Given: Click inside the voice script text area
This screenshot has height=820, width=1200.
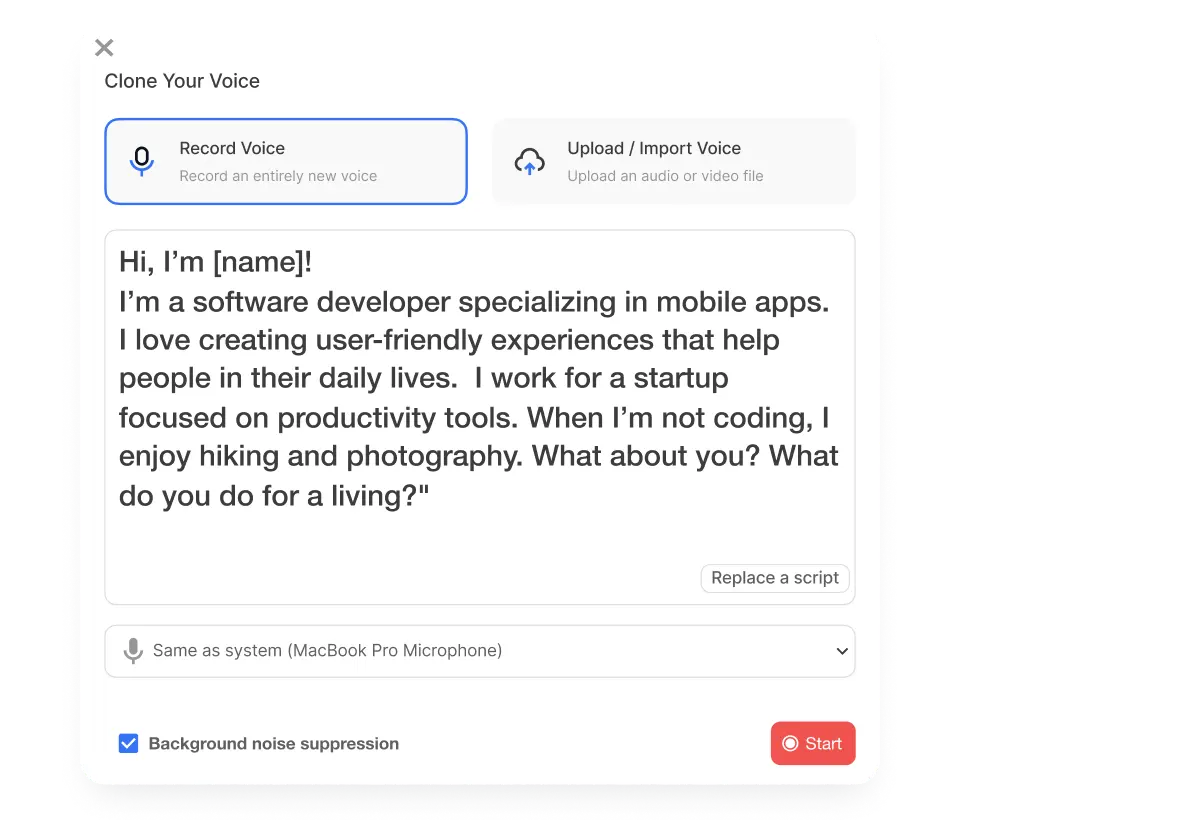Looking at the screenshot, I should coord(480,400).
